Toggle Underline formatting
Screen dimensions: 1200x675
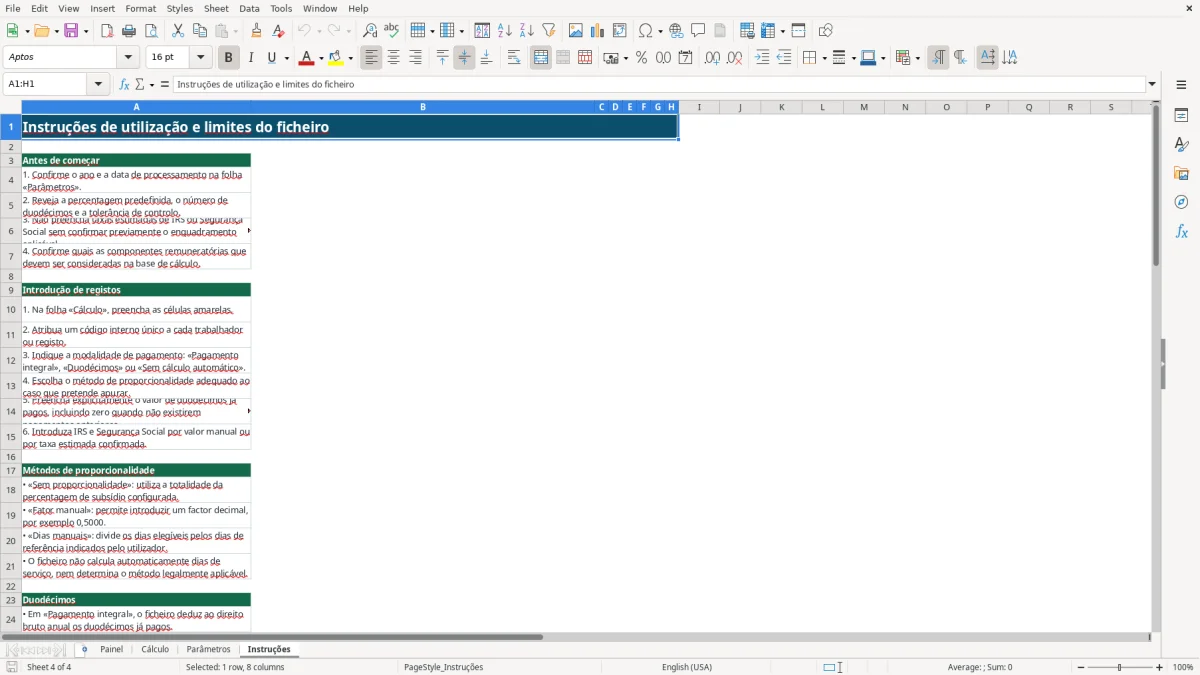pyautogui.click(x=272, y=58)
